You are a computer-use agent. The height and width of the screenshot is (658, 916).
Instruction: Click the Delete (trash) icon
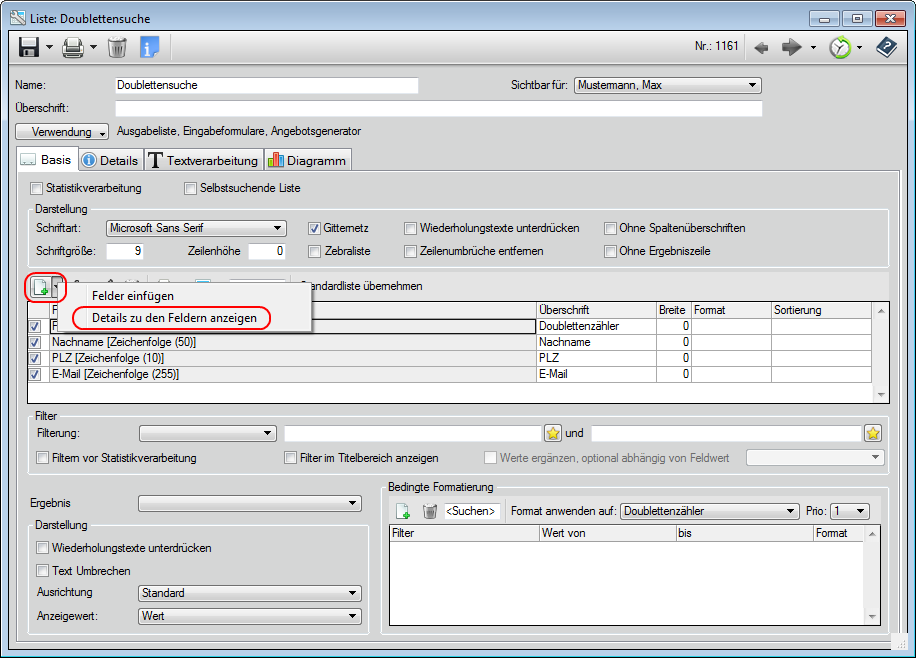click(x=116, y=47)
